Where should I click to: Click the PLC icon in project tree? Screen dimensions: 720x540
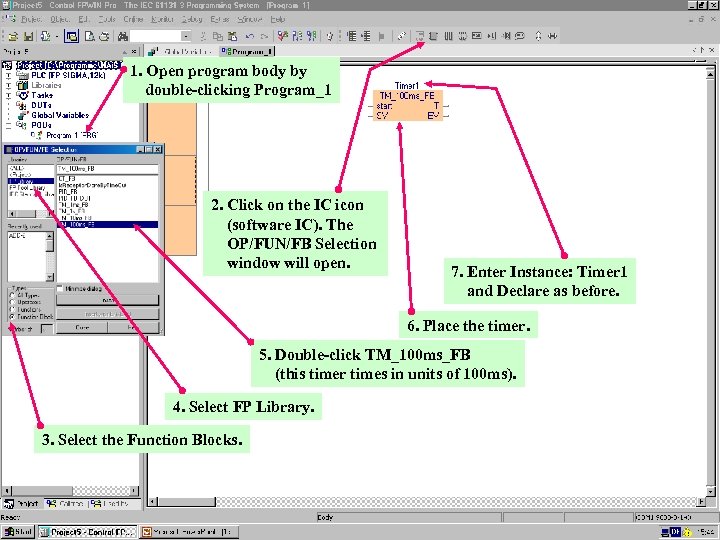click(x=22, y=75)
